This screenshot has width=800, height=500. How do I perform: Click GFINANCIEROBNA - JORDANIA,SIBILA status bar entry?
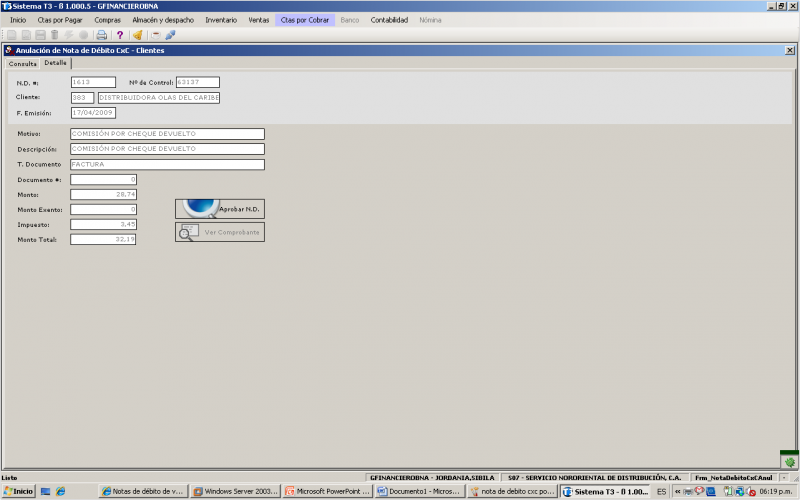point(432,478)
